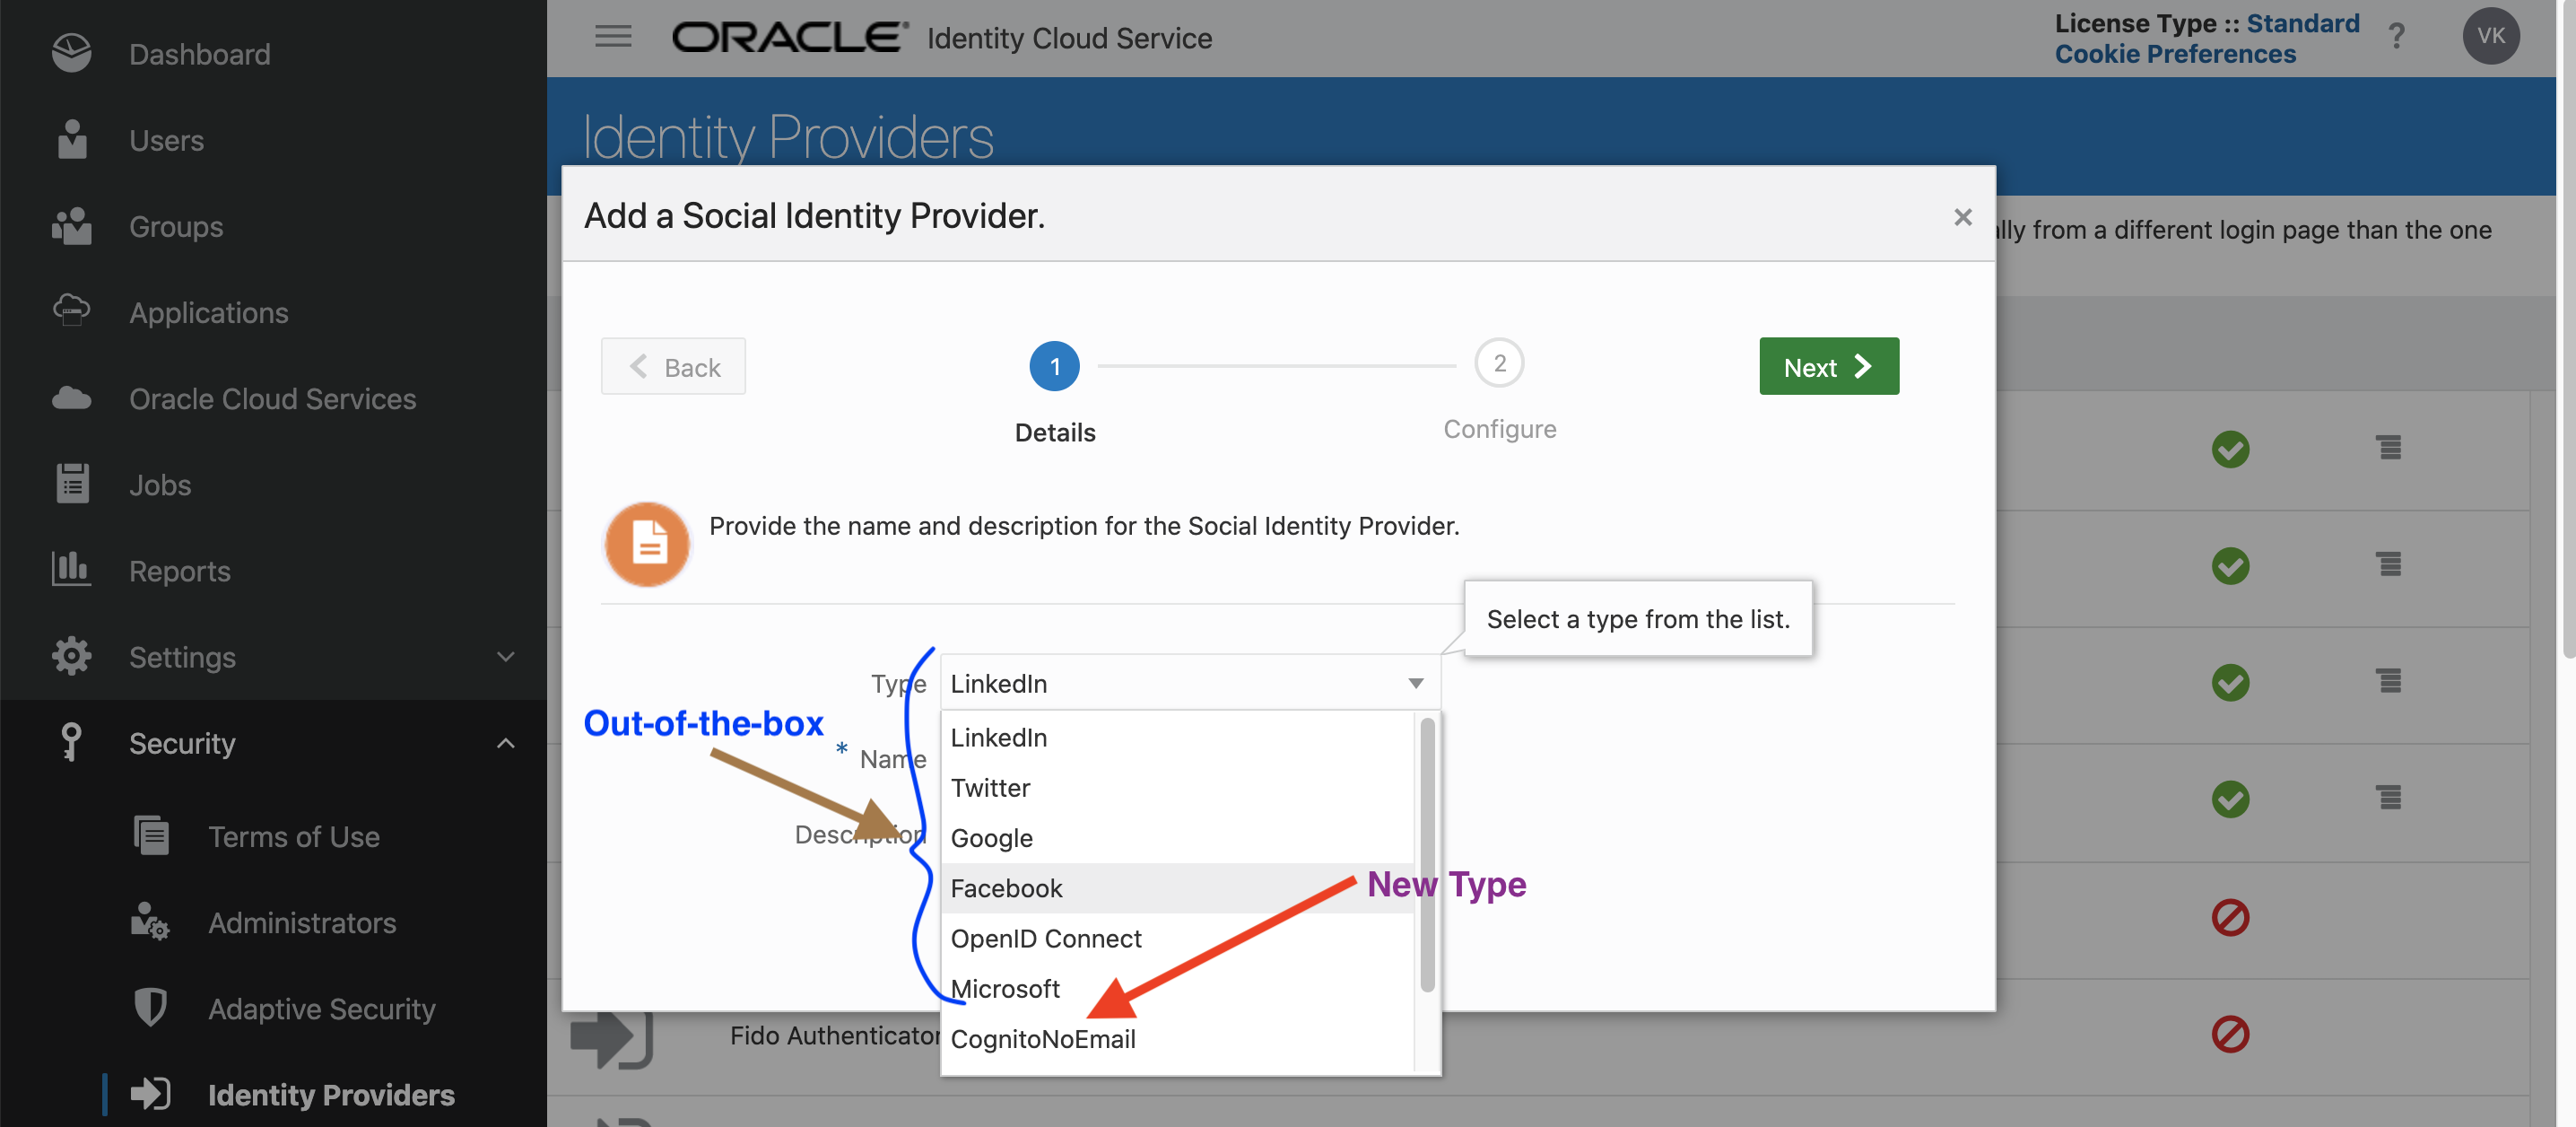Open the Users section icon
The image size is (2576, 1127).
[71, 140]
